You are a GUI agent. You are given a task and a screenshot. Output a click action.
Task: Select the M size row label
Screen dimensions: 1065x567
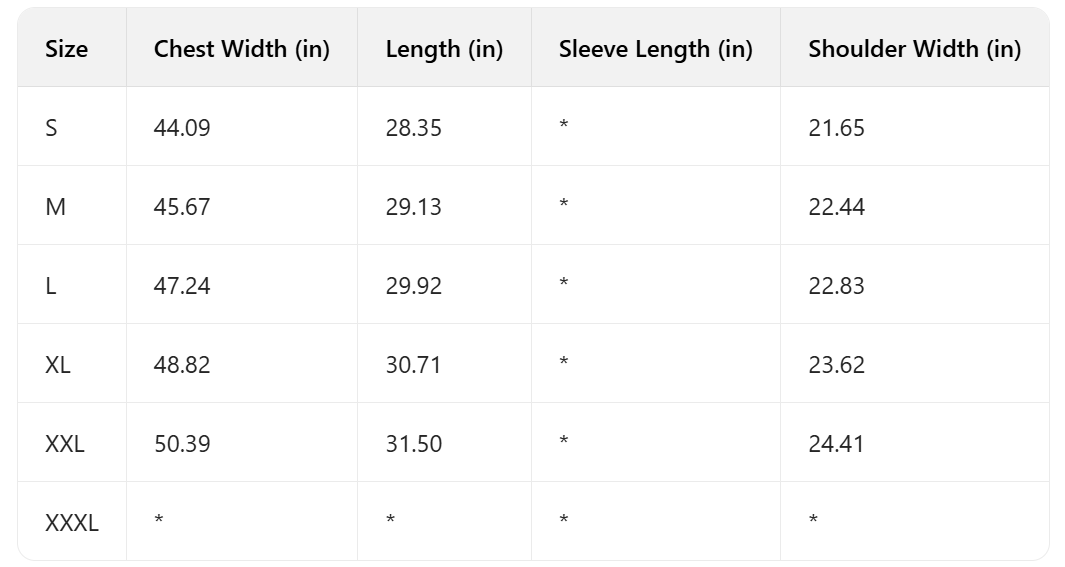pyautogui.click(x=55, y=207)
